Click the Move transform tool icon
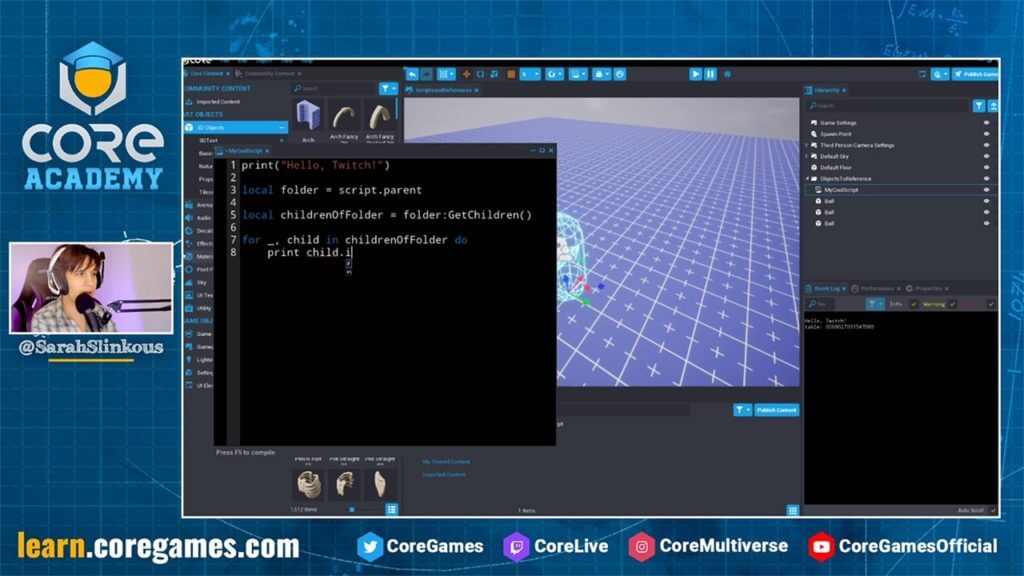This screenshot has width=1024, height=576. [466, 73]
